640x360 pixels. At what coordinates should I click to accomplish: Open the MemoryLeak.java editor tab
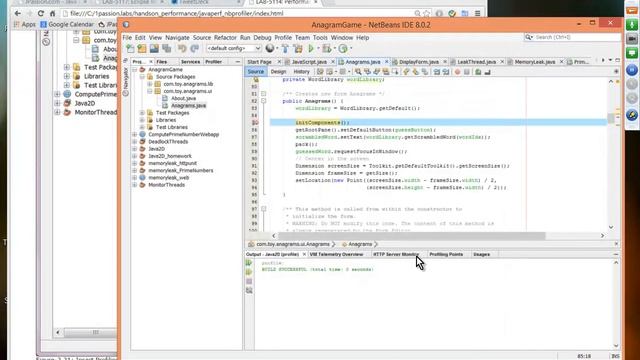pos(534,62)
